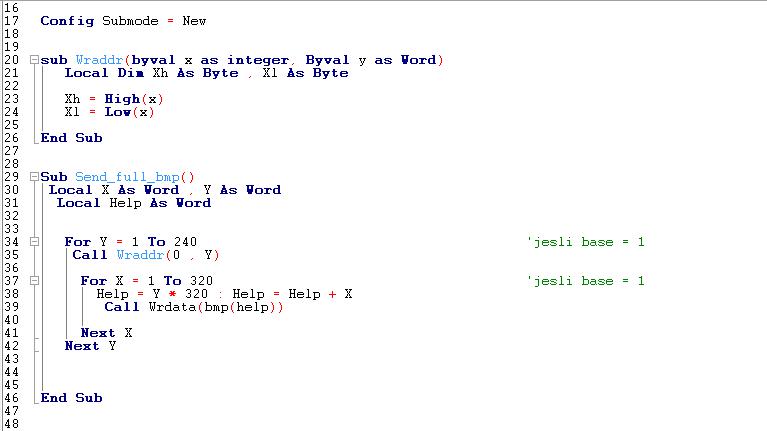The image size is (767, 431).
Task: Click the 'Next X' line
Action: pyautogui.click(x=107, y=333)
